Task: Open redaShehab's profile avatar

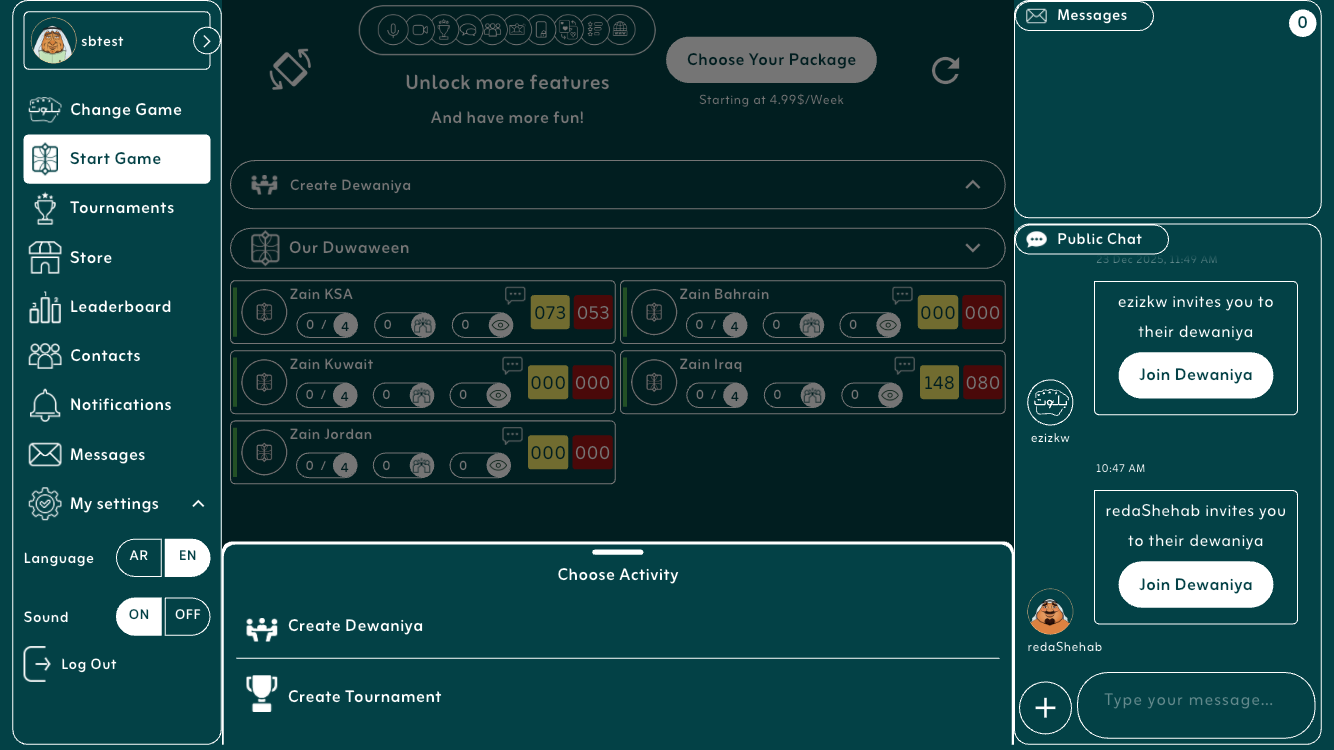Action: point(1050,612)
